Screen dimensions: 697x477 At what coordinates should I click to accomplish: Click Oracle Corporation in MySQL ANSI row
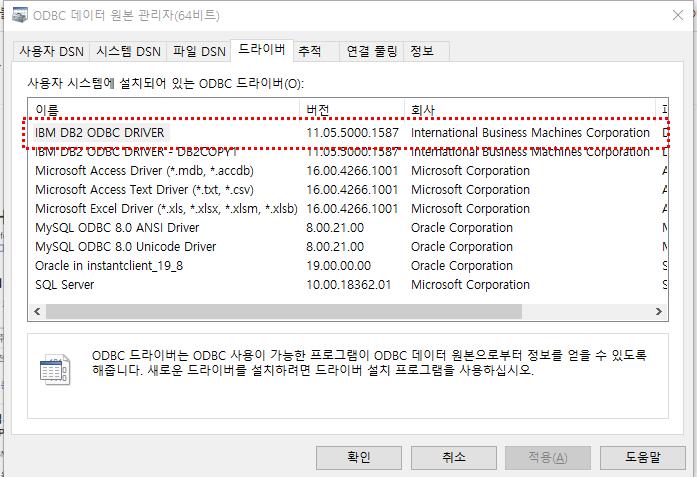pyautogui.click(x=461, y=228)
